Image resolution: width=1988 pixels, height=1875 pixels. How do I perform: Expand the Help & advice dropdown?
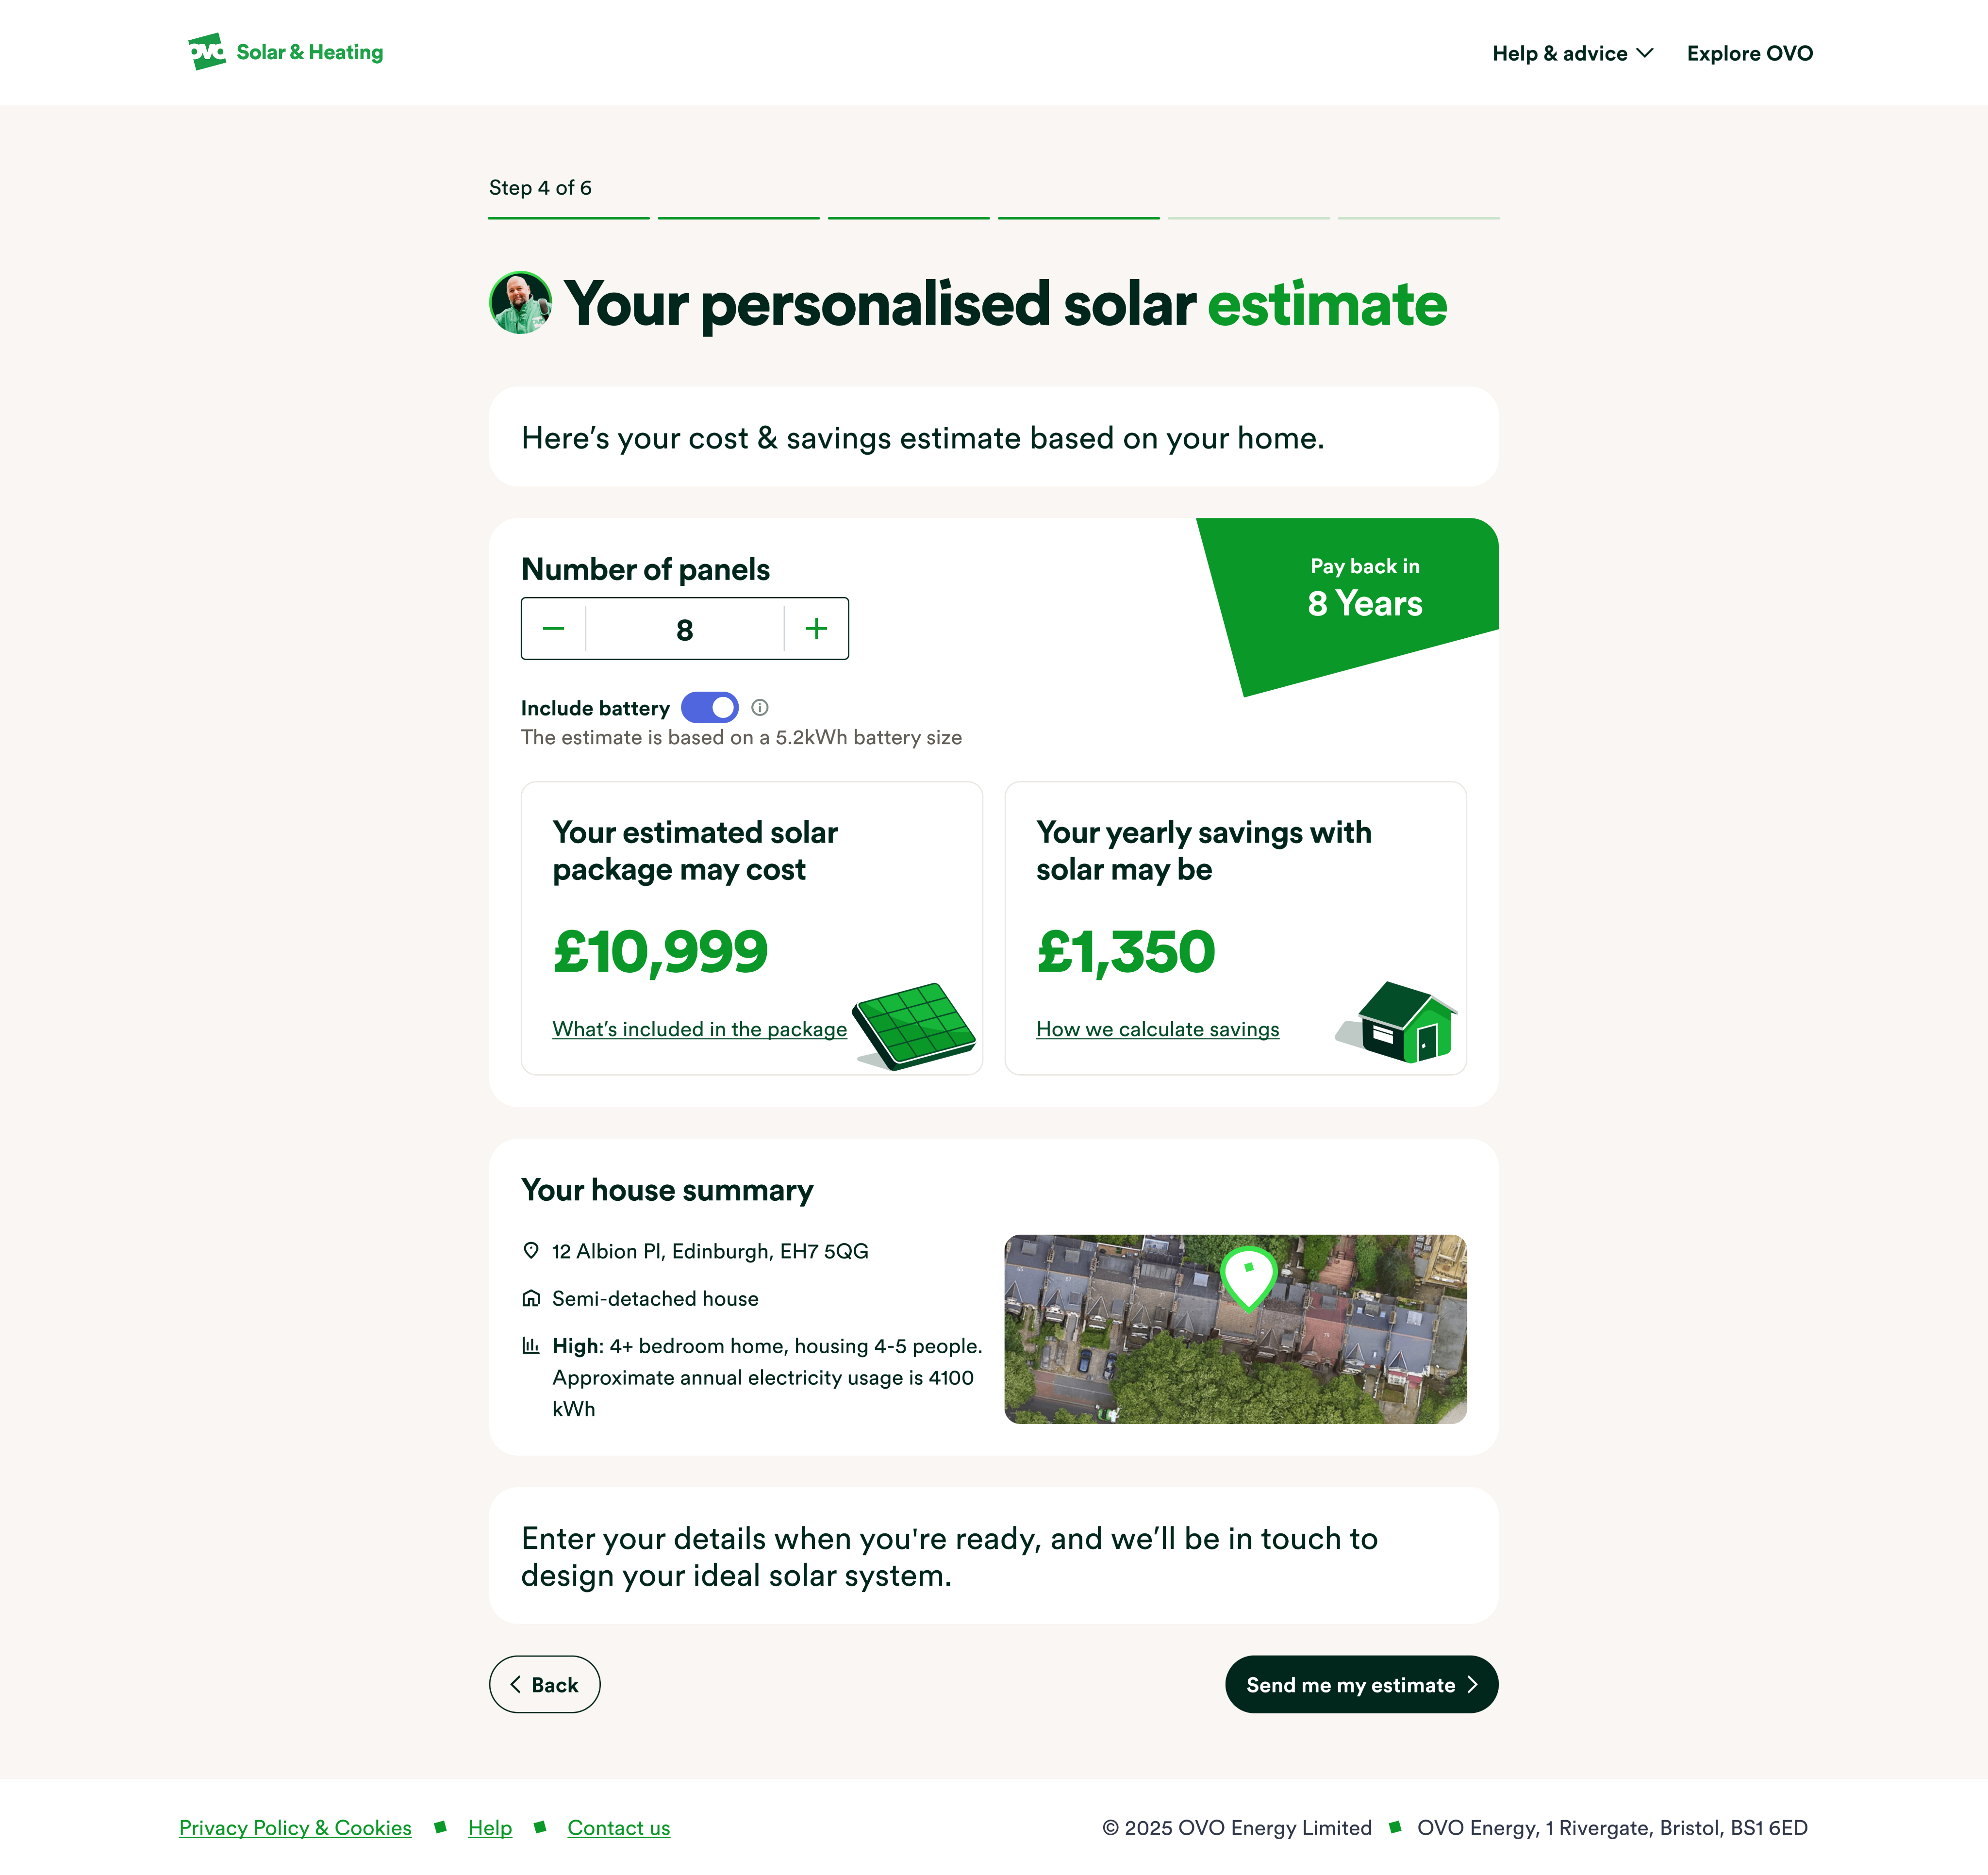pos(1572,53)
